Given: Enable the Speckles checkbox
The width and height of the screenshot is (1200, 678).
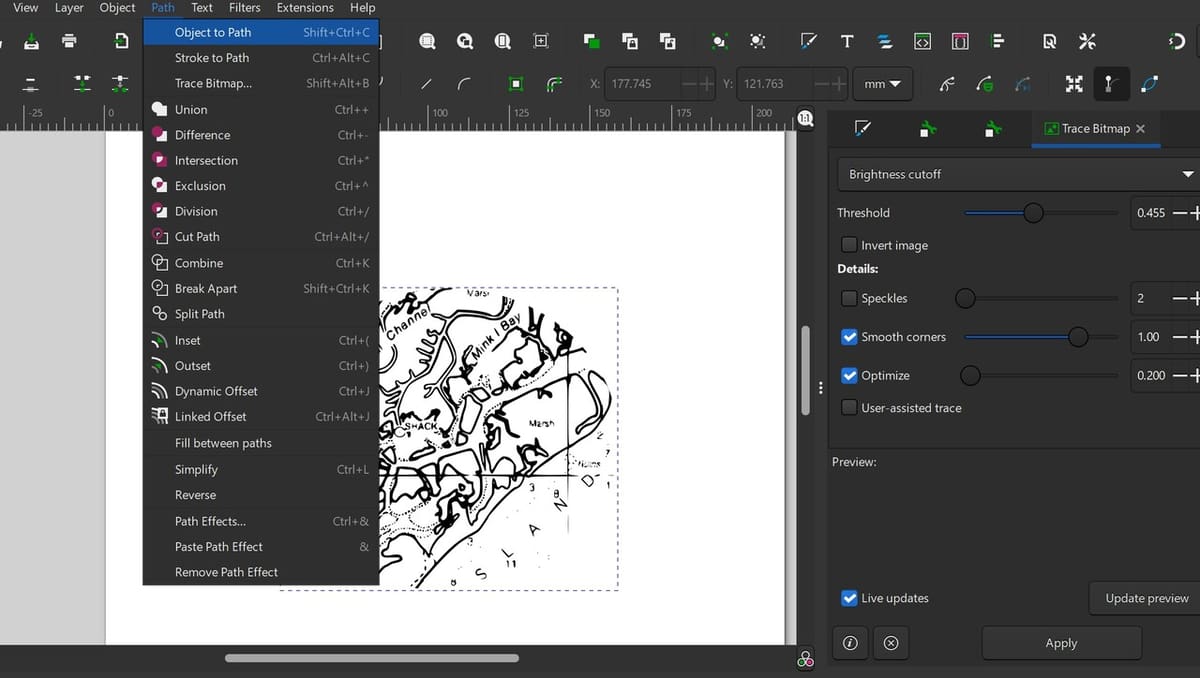Looking at the screenshot, I should click(849, 298).
